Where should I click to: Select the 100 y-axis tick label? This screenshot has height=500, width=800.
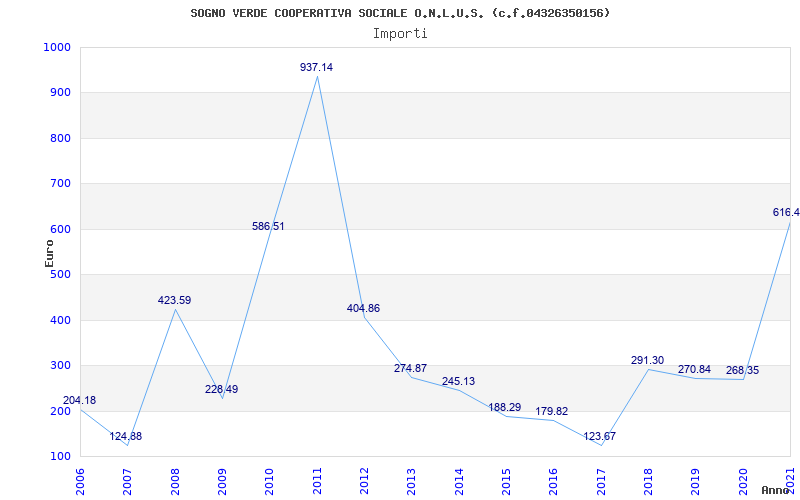point(60,457)
